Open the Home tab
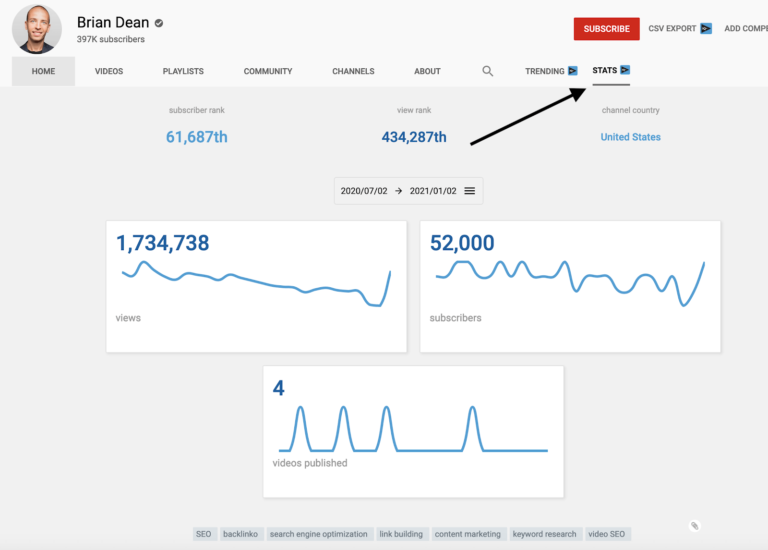 [44, 71]
